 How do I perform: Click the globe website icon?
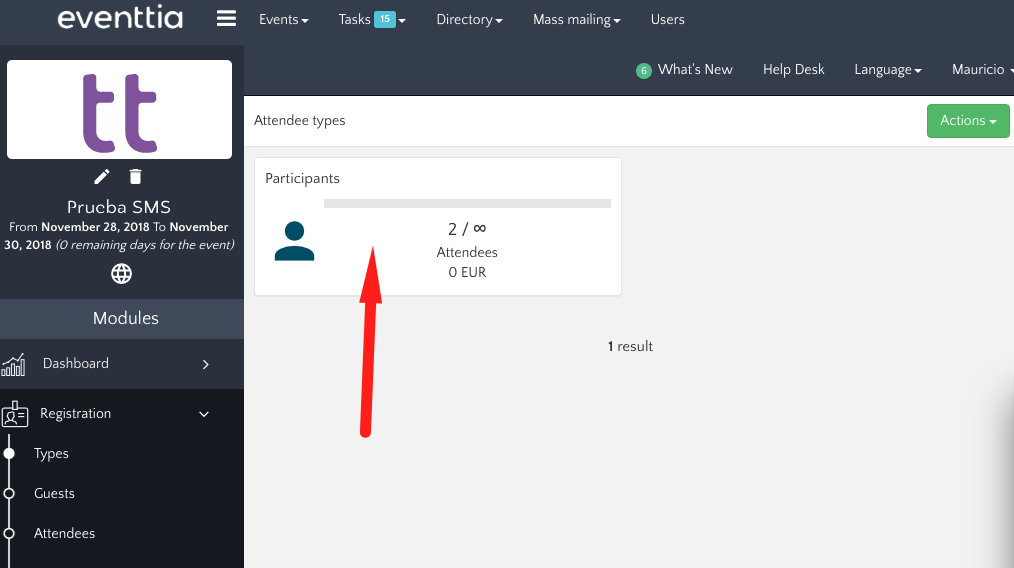pyautogui.click(x=121, y=273)
